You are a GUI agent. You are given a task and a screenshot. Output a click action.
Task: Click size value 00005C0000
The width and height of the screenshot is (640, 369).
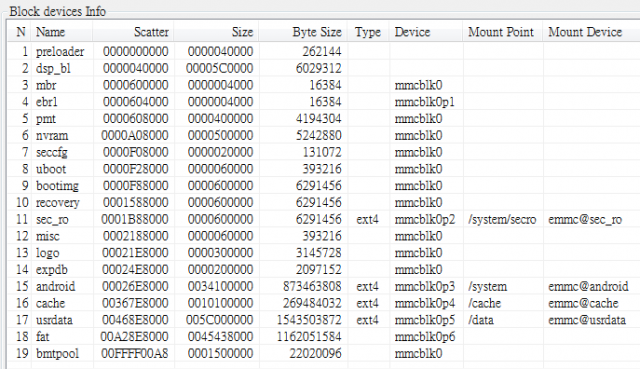[220, 68]
